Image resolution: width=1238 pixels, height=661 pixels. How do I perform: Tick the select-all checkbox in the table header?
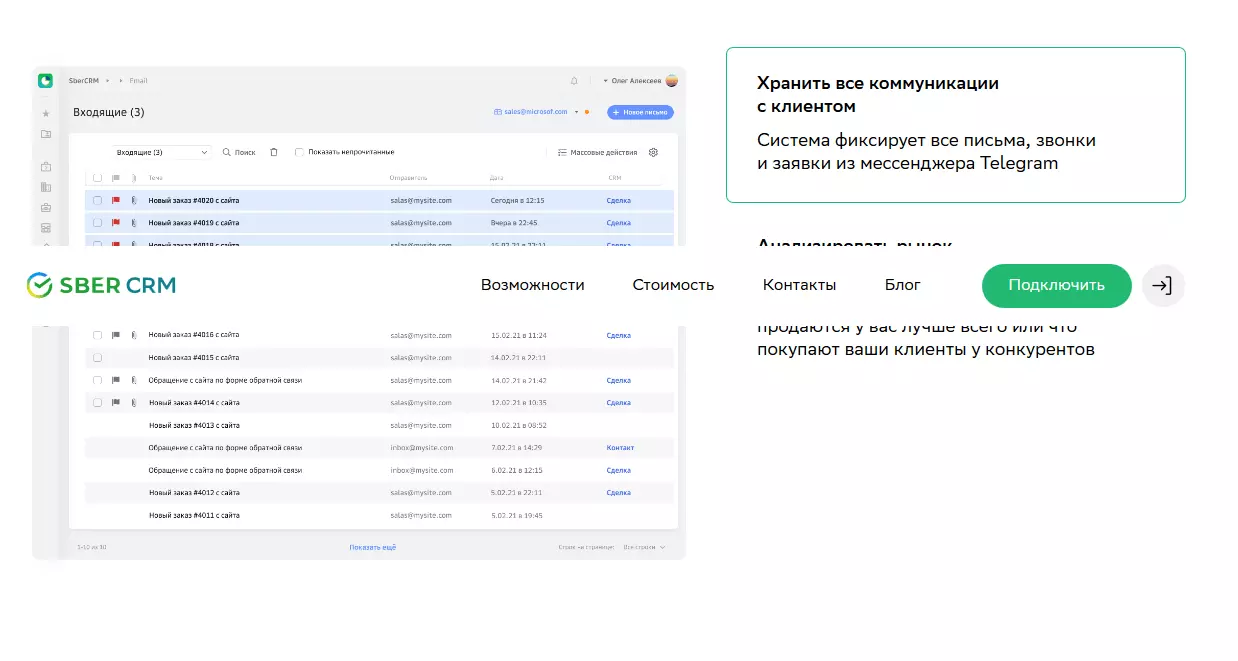tap(97, 178)
